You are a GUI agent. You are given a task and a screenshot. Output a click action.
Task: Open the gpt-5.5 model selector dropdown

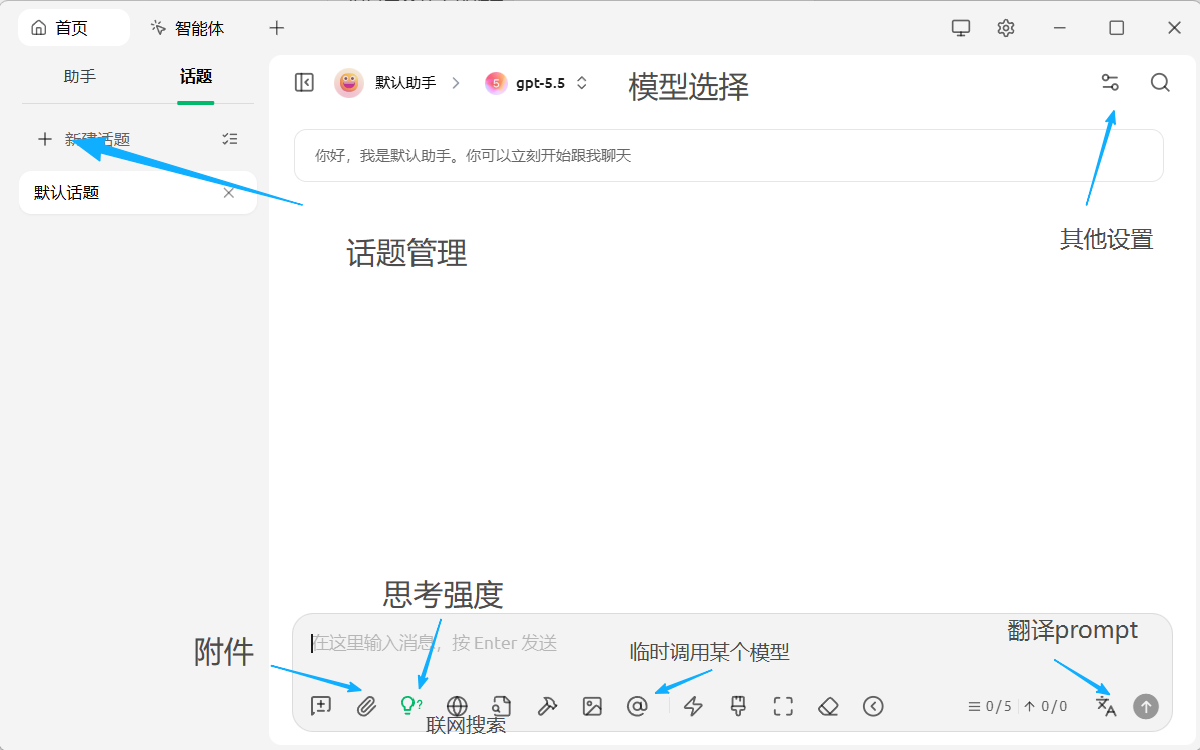click(537, 83)
